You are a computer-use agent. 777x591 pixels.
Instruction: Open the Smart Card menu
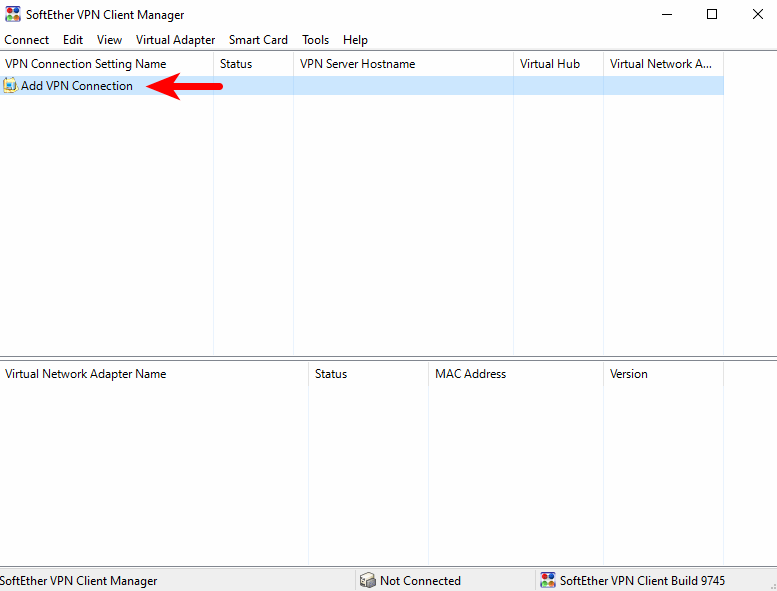(x=258, y=40)
